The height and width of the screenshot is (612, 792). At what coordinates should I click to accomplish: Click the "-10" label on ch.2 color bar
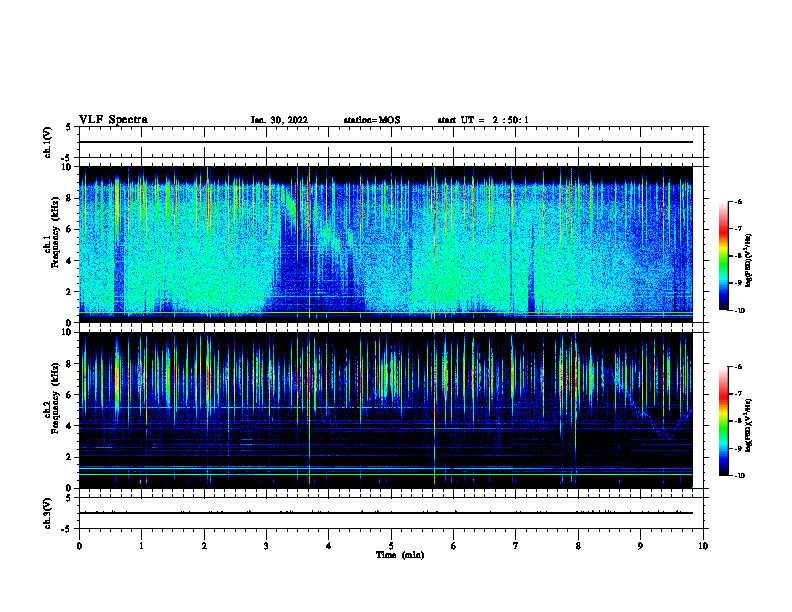click(740, 476)
